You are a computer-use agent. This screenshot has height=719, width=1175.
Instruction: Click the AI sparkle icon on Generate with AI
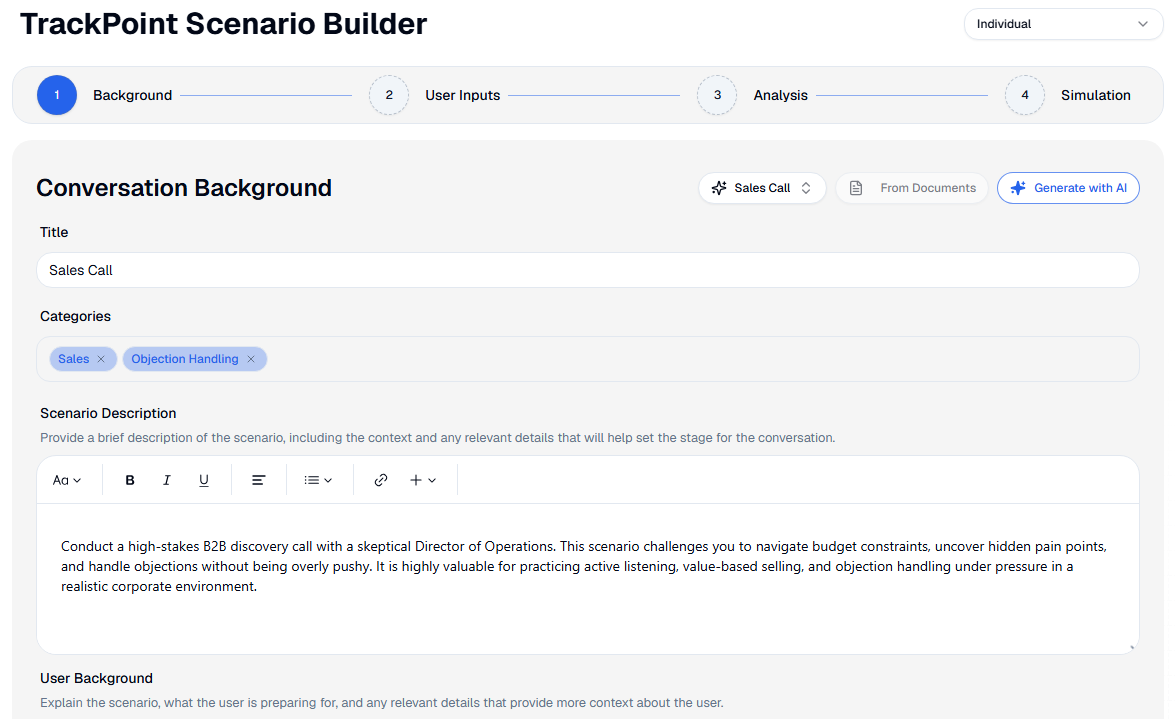1018,187
